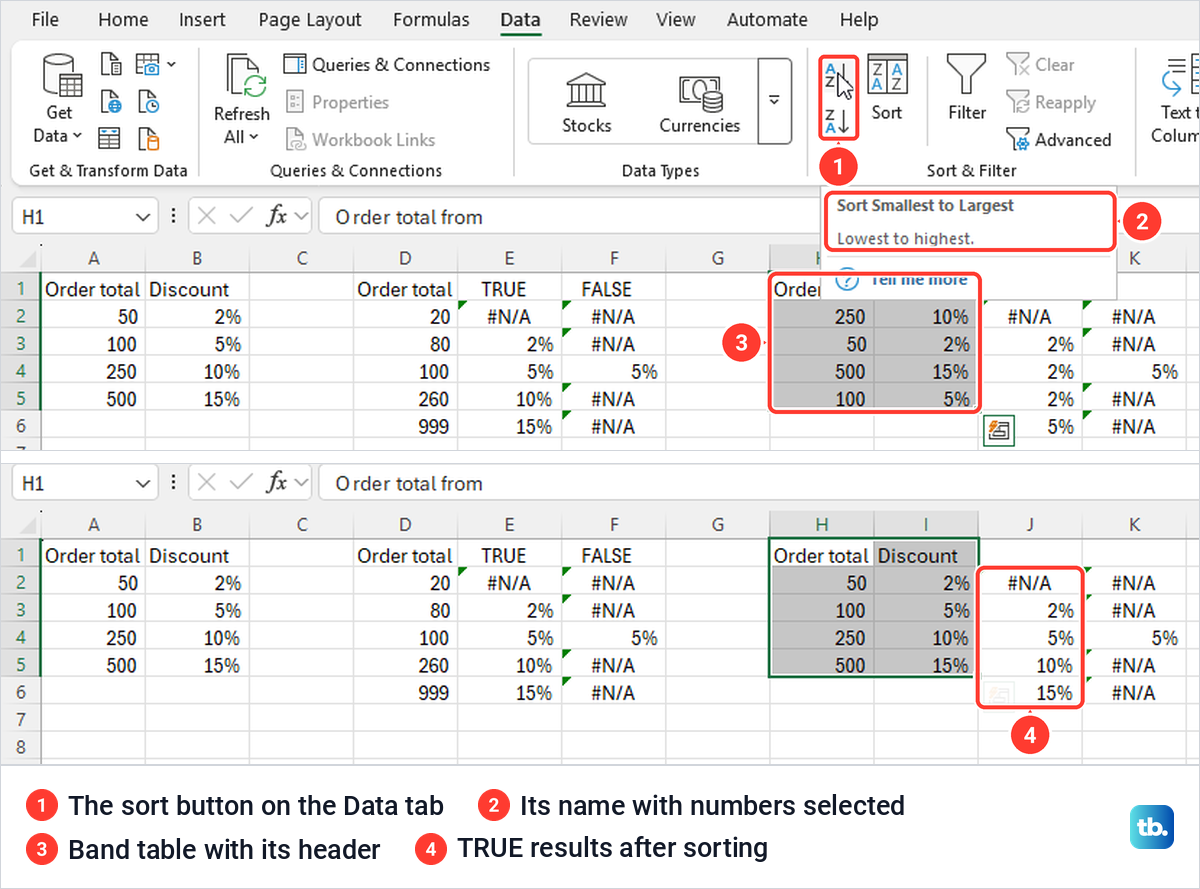Select row 7 header in lower sheet

coord(20,720)
